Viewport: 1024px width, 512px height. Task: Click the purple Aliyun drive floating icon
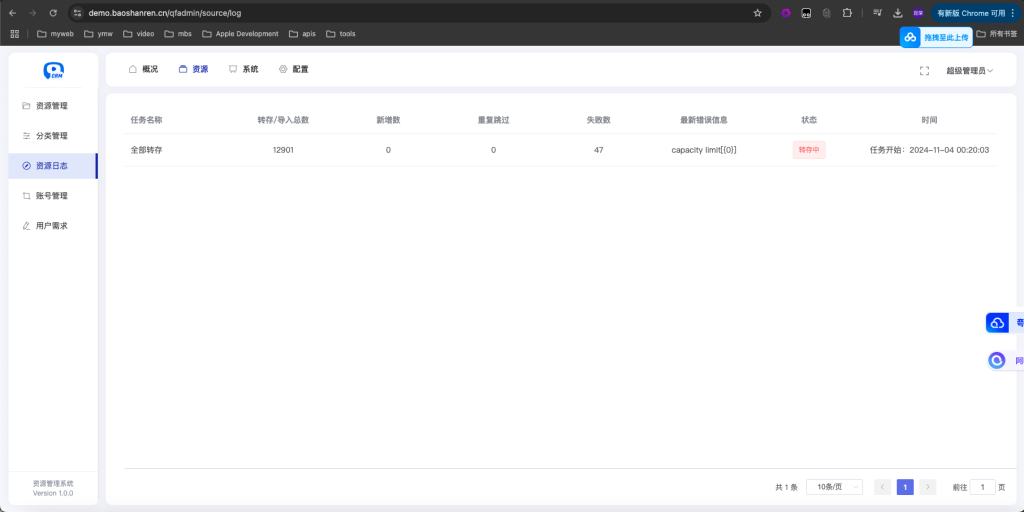(997, 361)
